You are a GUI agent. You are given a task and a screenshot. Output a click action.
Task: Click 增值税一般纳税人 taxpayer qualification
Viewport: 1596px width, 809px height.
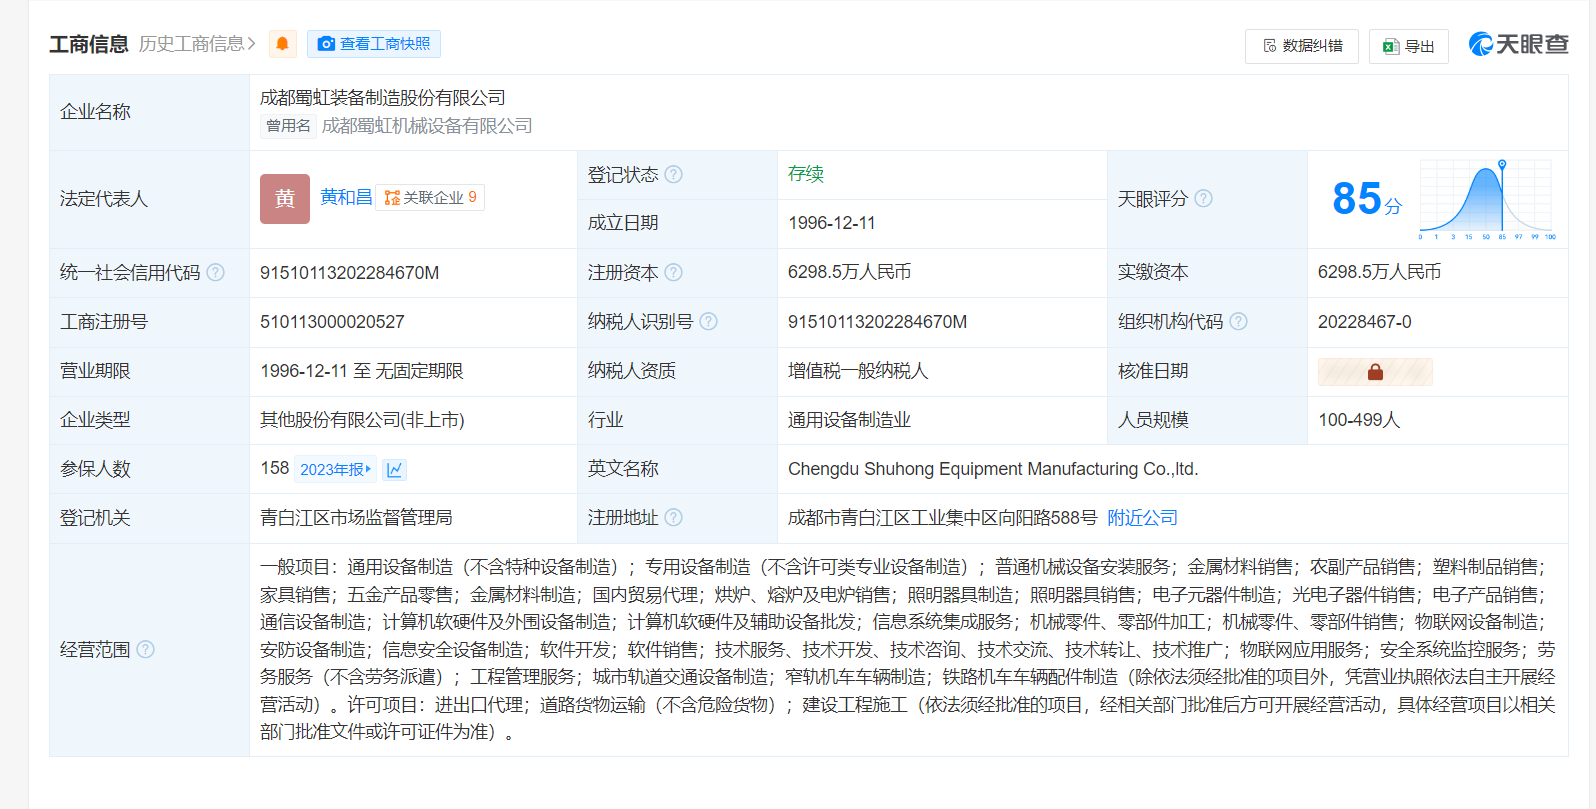pos(858,371)
